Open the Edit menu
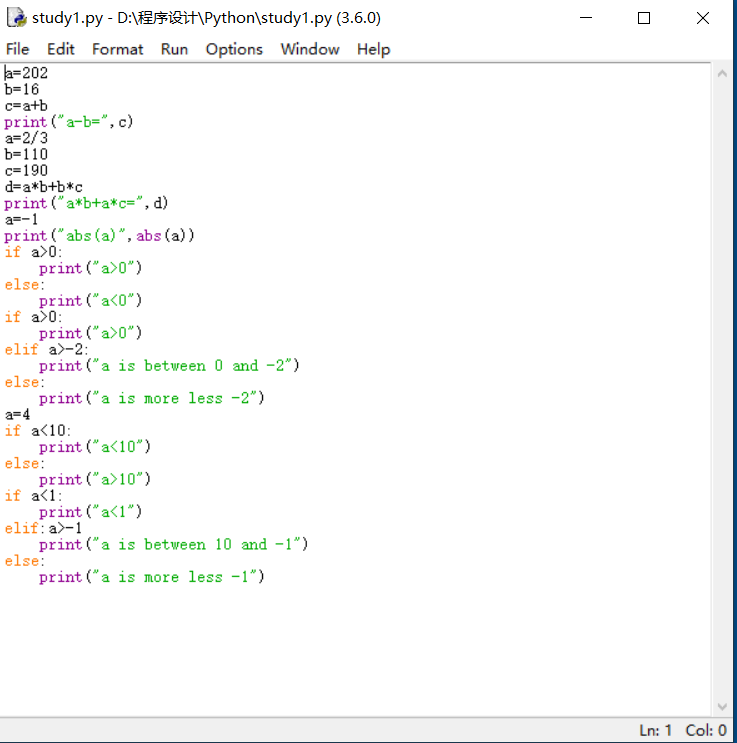Image resolution: width=737 pixels, height=743 pixels. [x=61, y=49]
